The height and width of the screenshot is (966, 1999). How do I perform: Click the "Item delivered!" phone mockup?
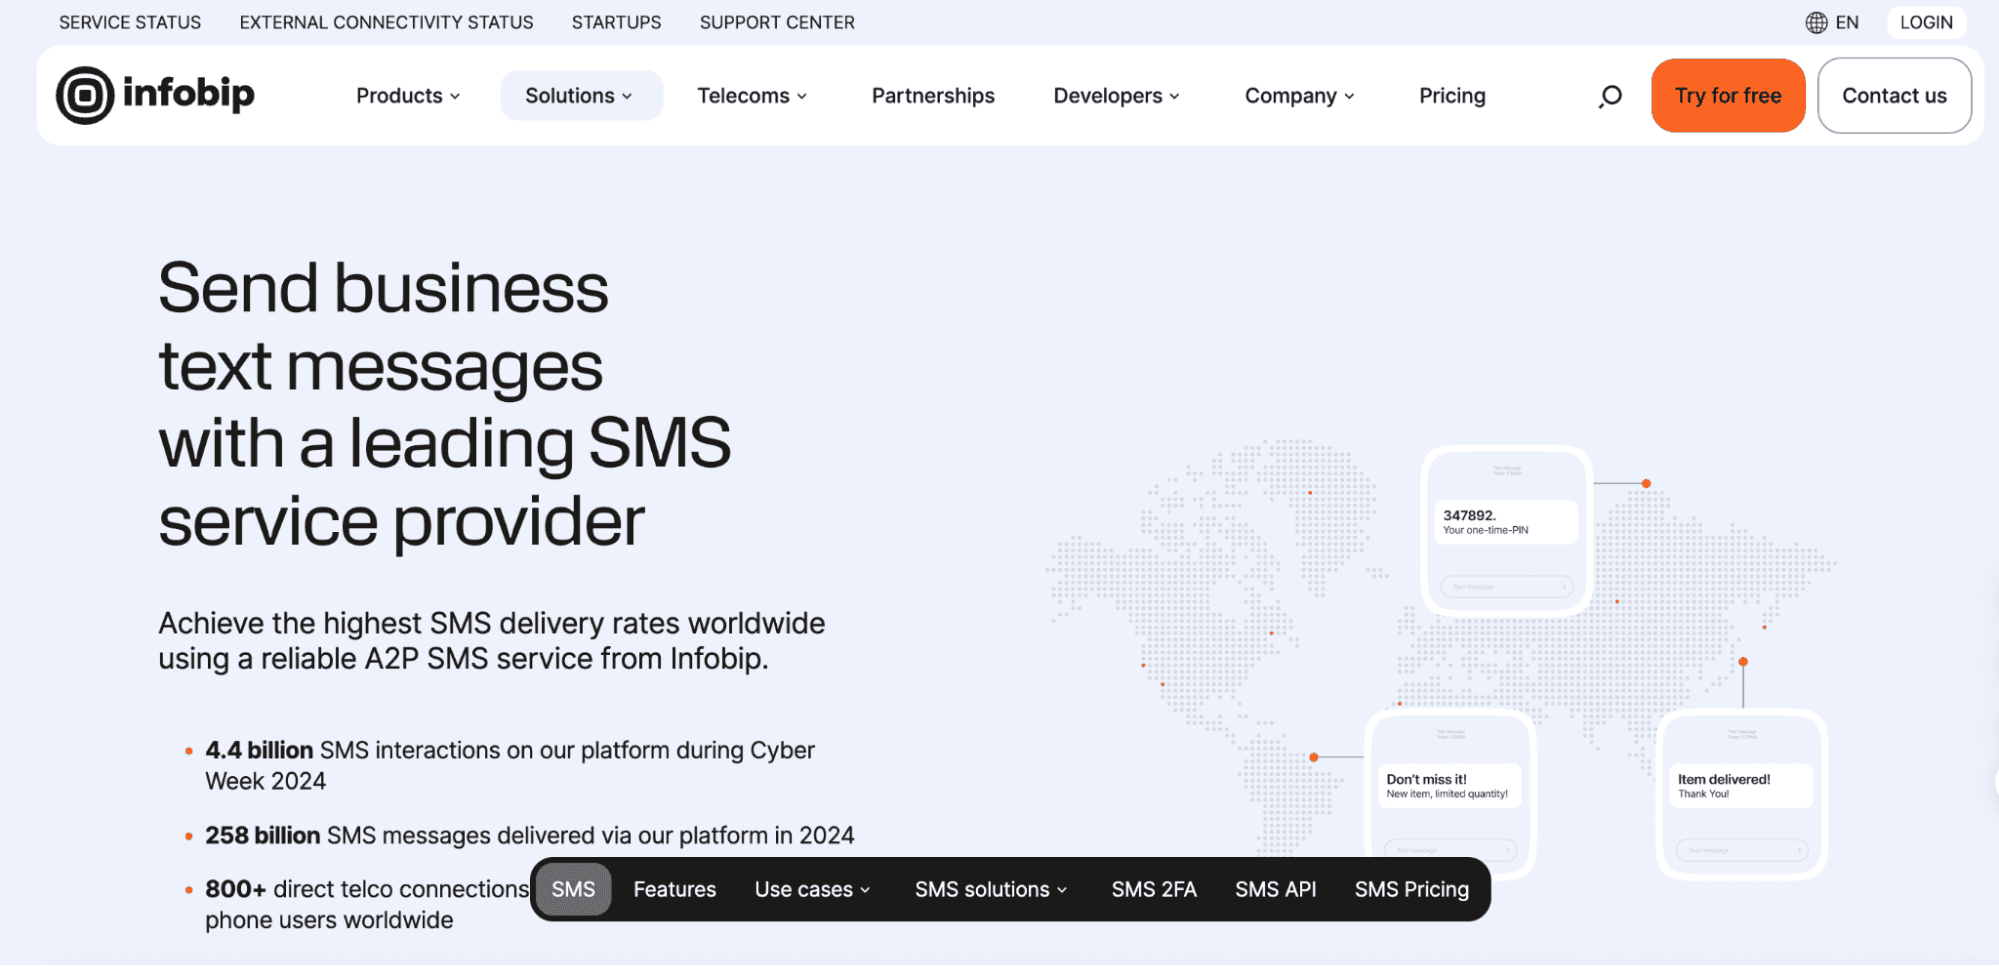pos(1742,794)
